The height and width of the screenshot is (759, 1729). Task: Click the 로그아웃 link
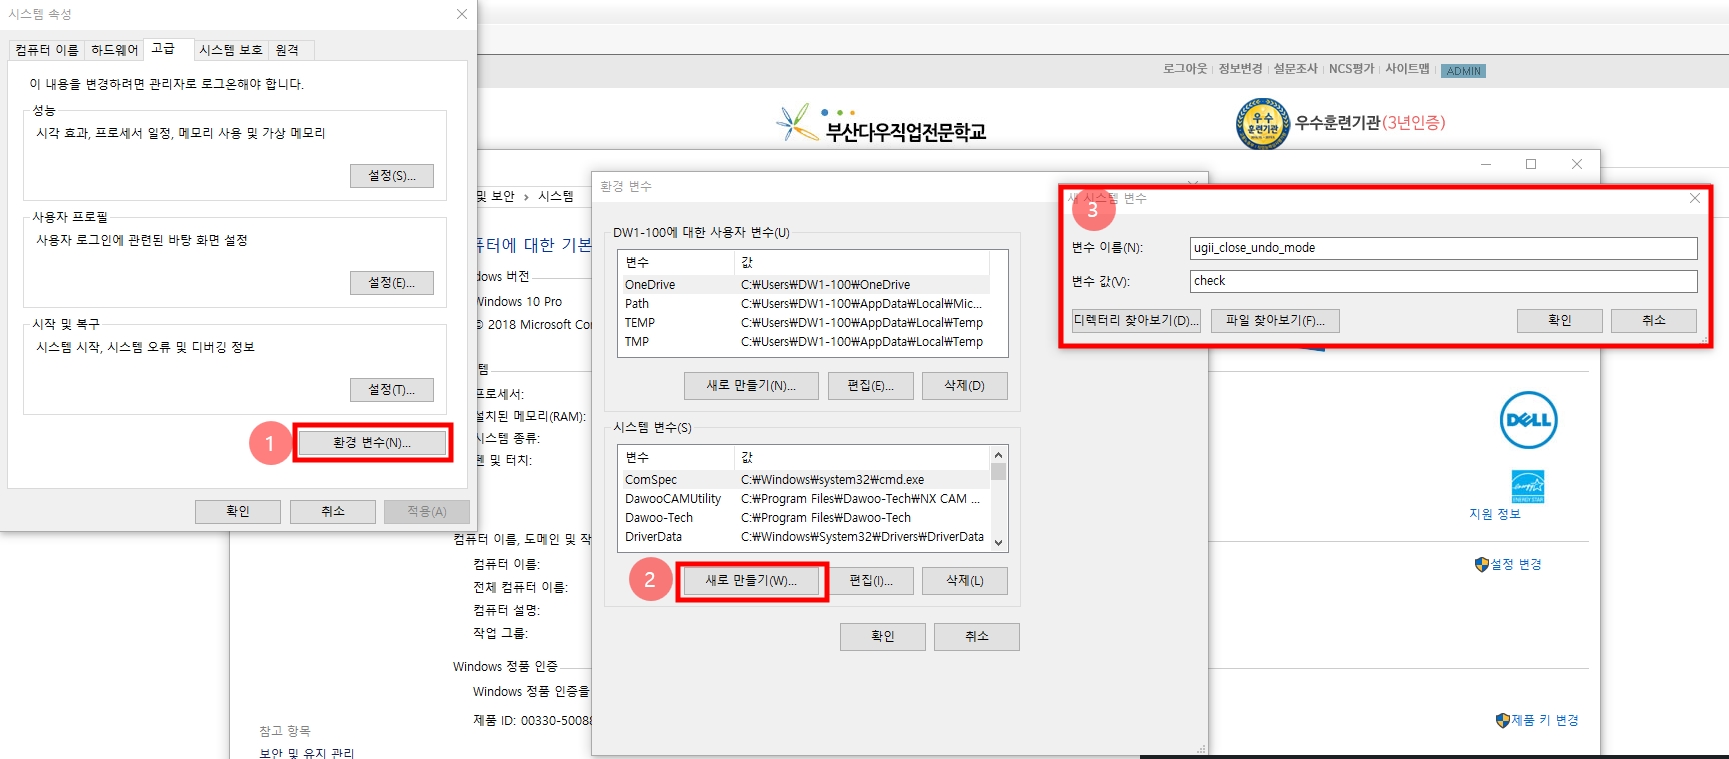(1184, 69)
